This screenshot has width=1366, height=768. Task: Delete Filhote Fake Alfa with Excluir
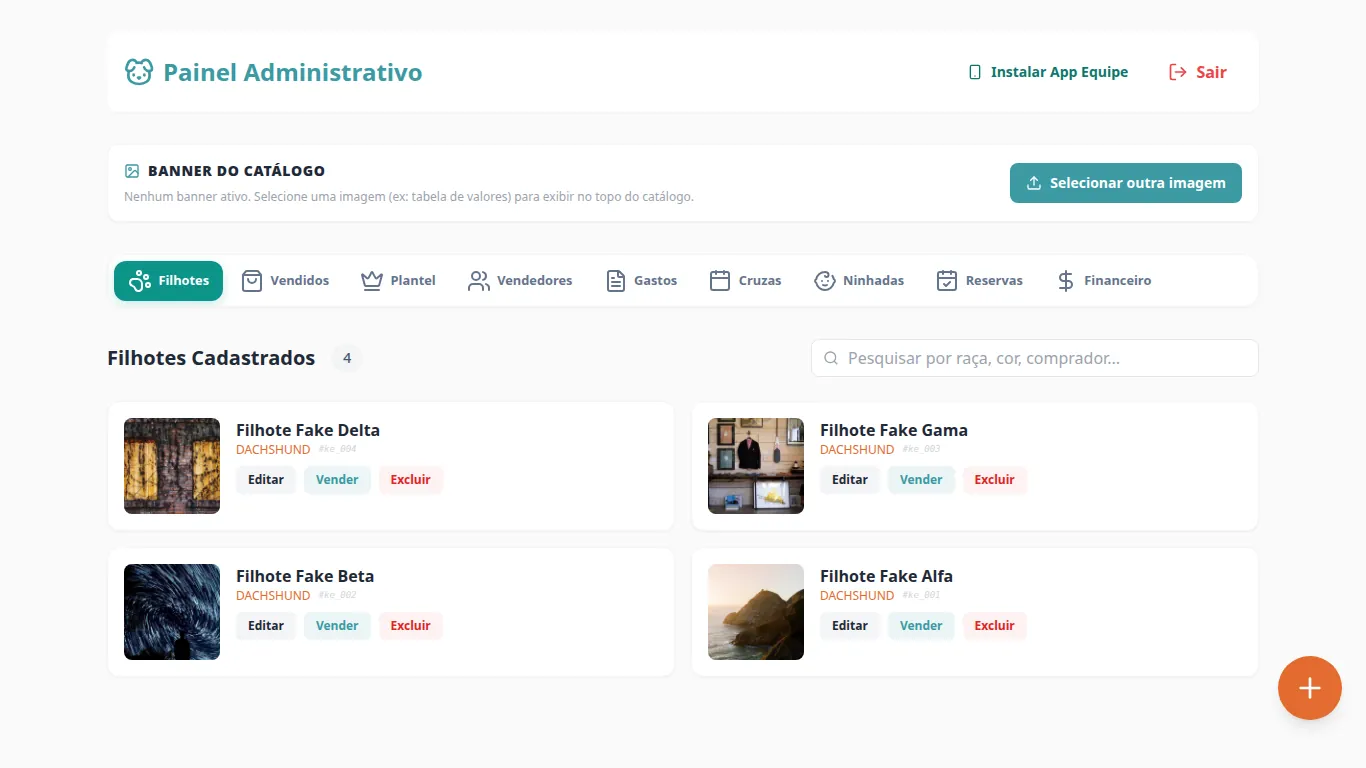[995, 626]
